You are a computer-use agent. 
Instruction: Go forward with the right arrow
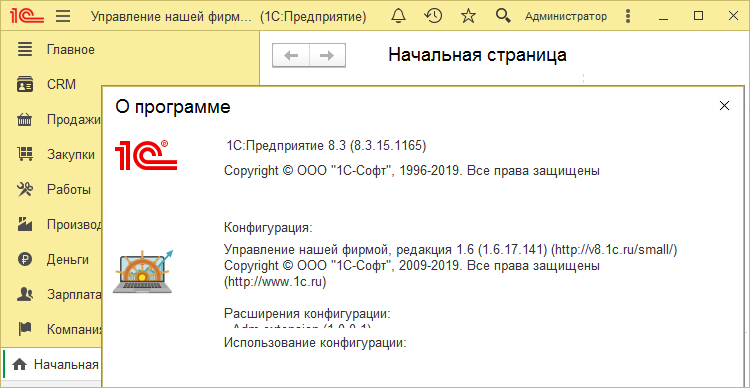tap(327, 56)
